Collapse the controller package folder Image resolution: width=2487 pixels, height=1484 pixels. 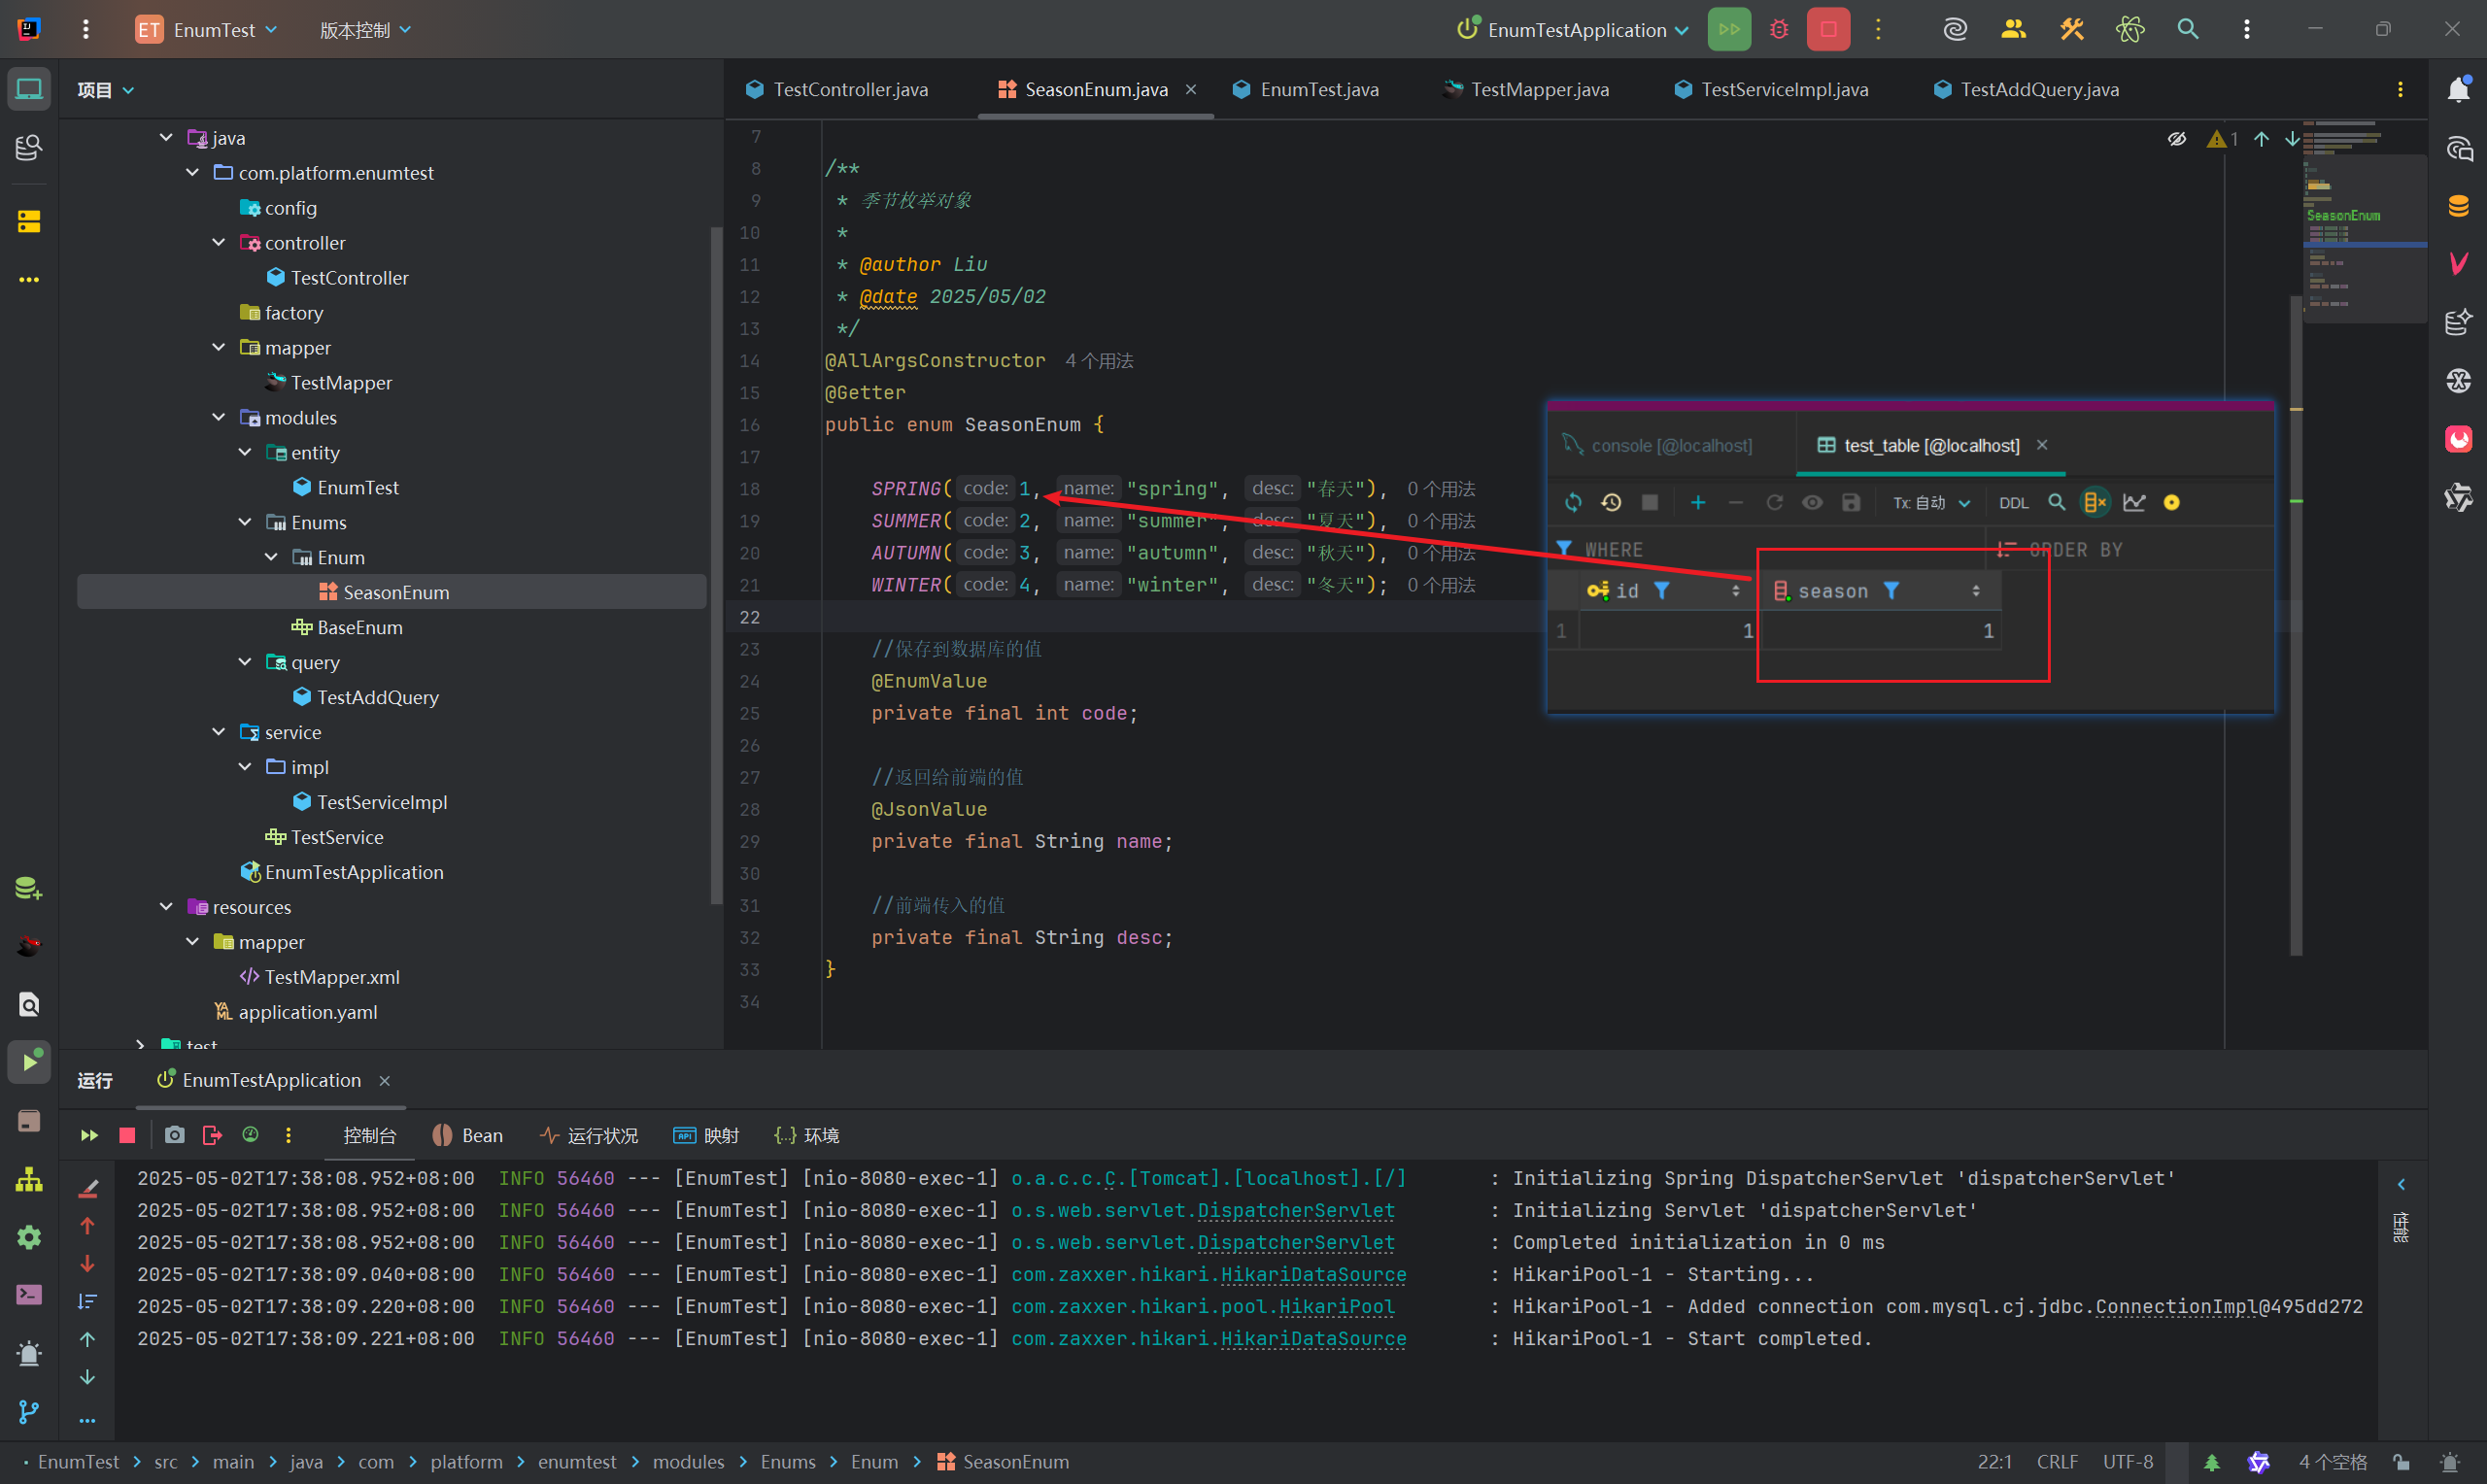[x=219, y=243]
